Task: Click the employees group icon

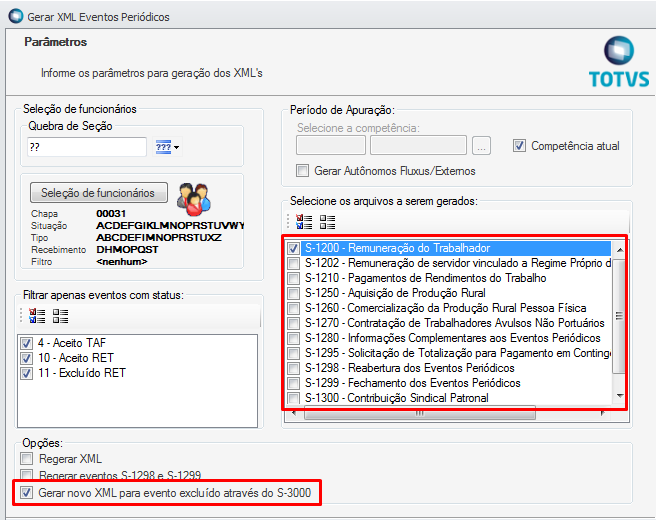Action: 193,199
